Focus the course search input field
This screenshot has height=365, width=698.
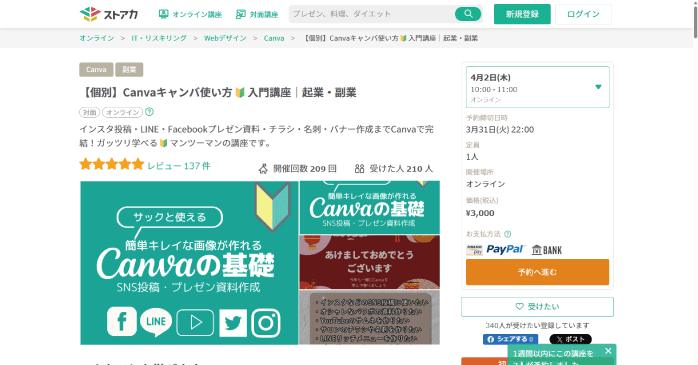[x=371, y=14]
